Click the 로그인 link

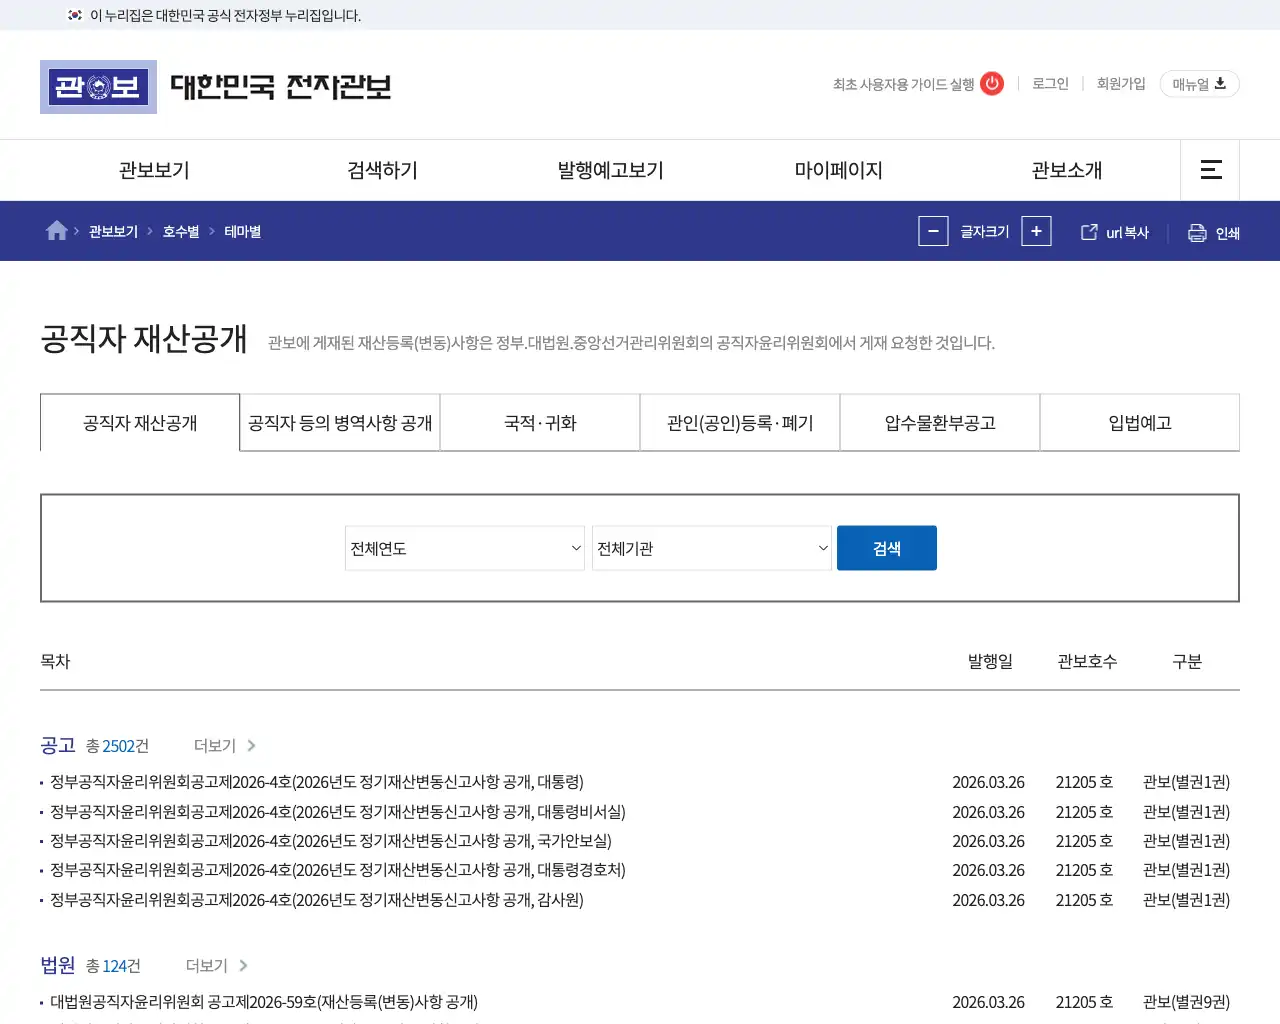[x=1049, y=84]
